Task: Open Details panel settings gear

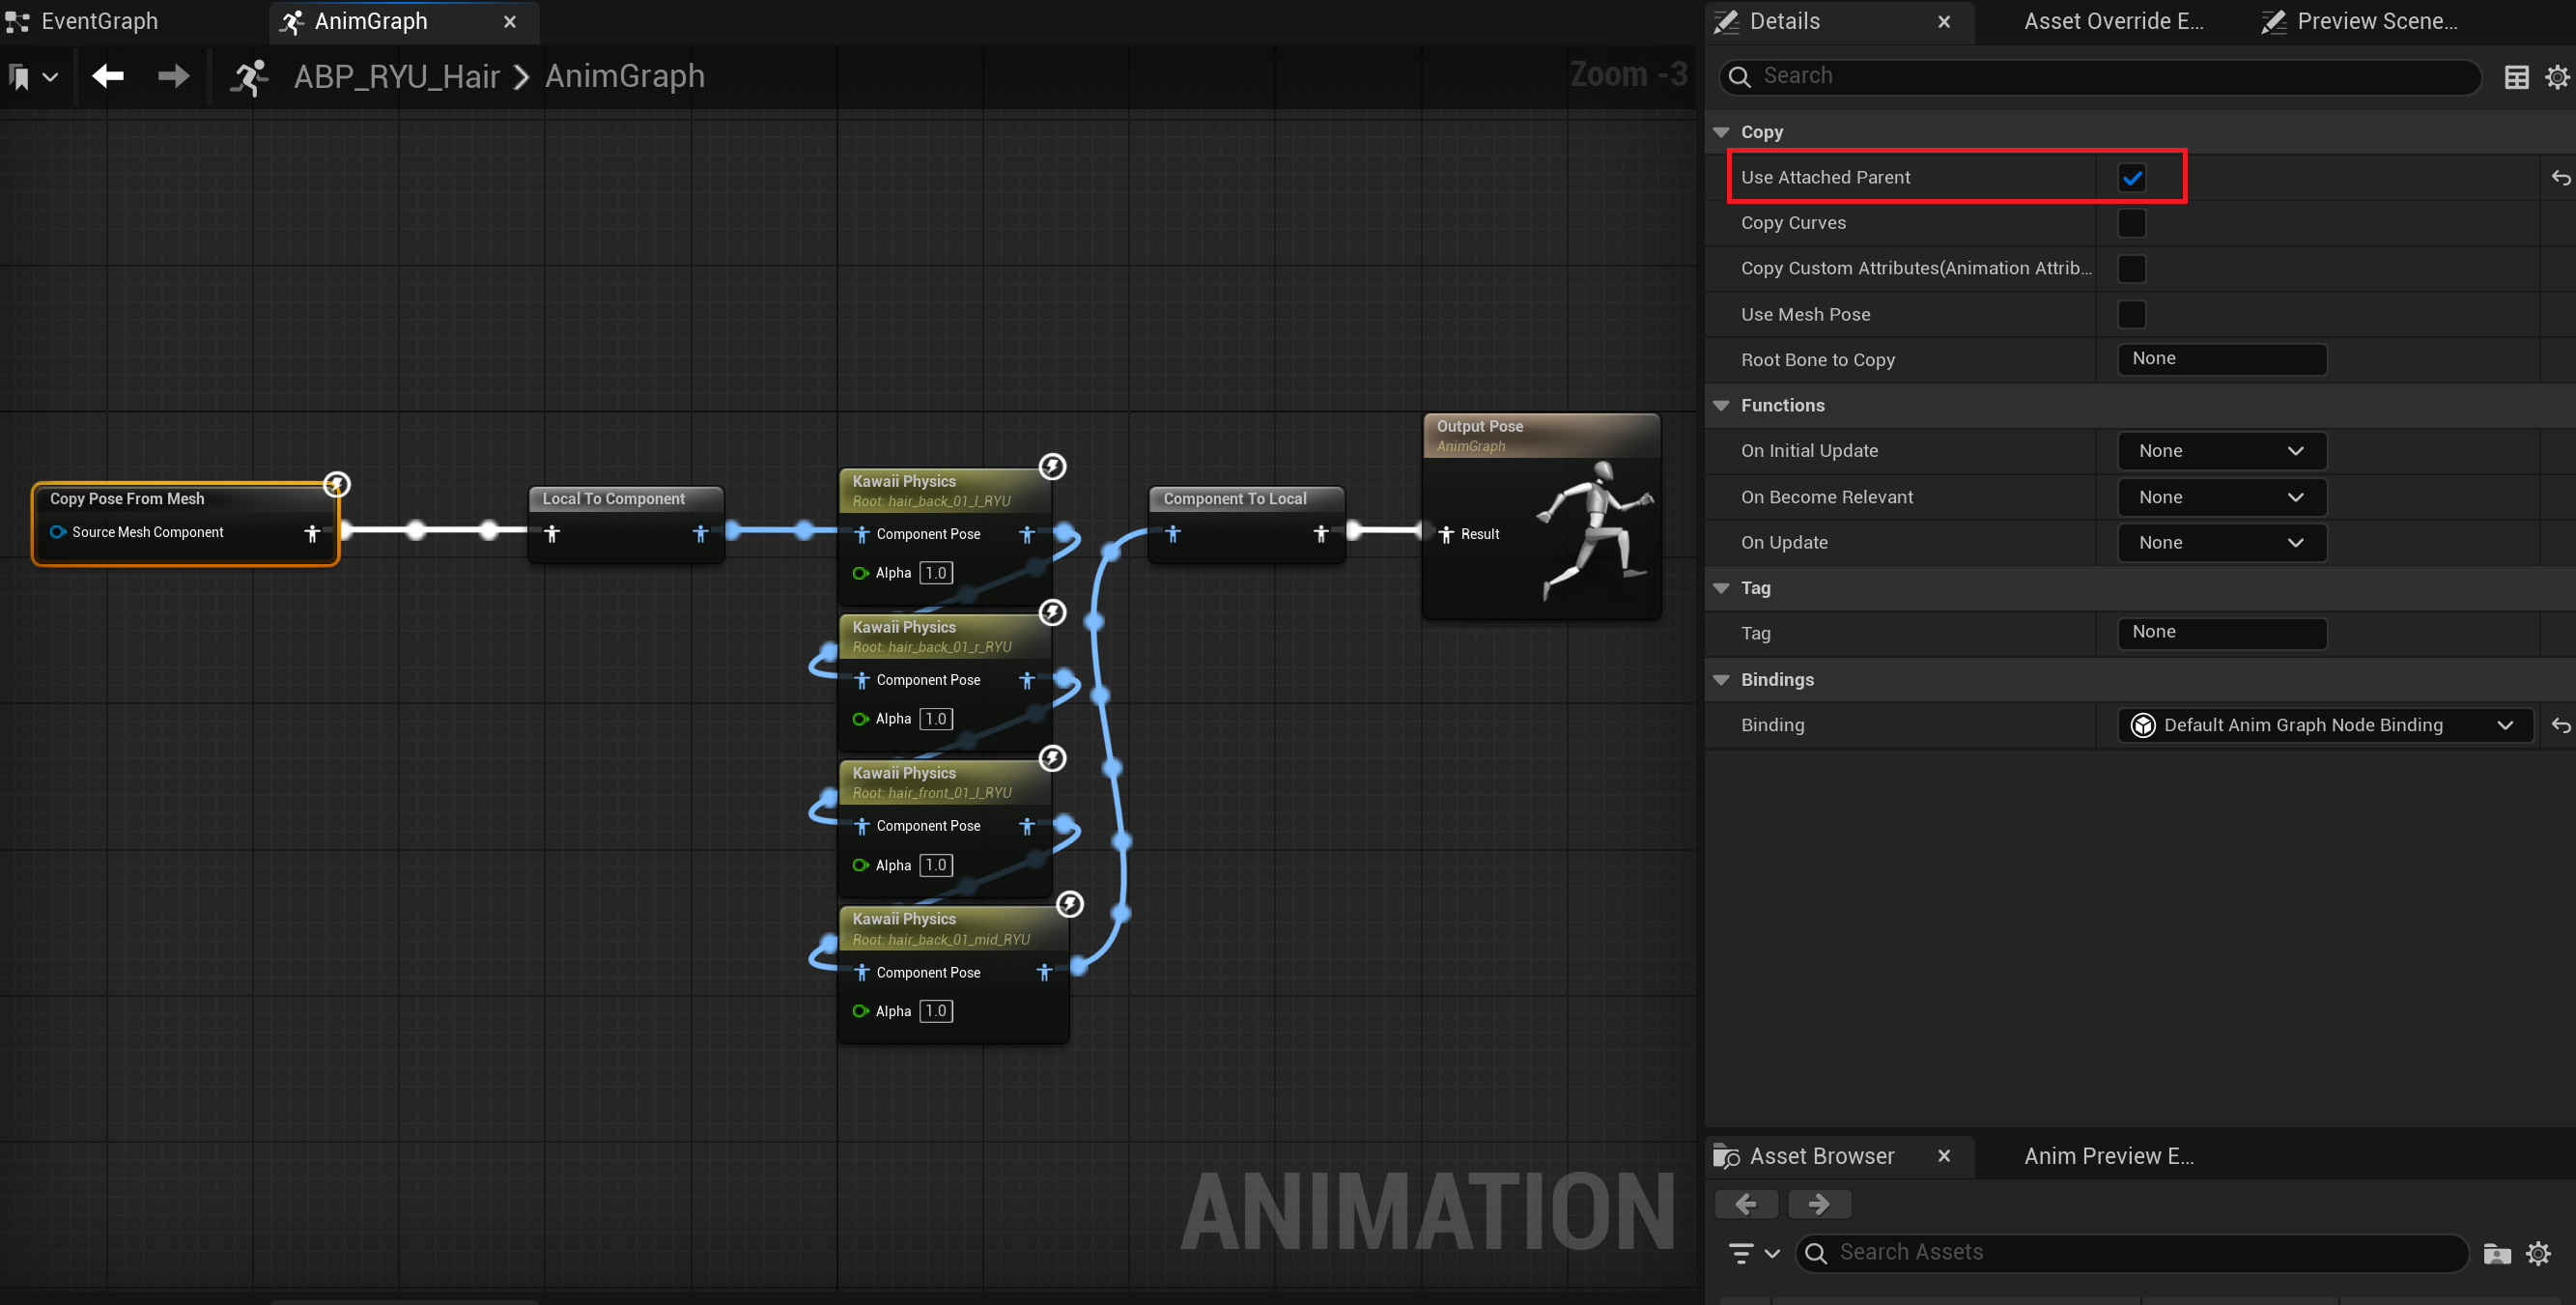Action: click(2557, 77)
